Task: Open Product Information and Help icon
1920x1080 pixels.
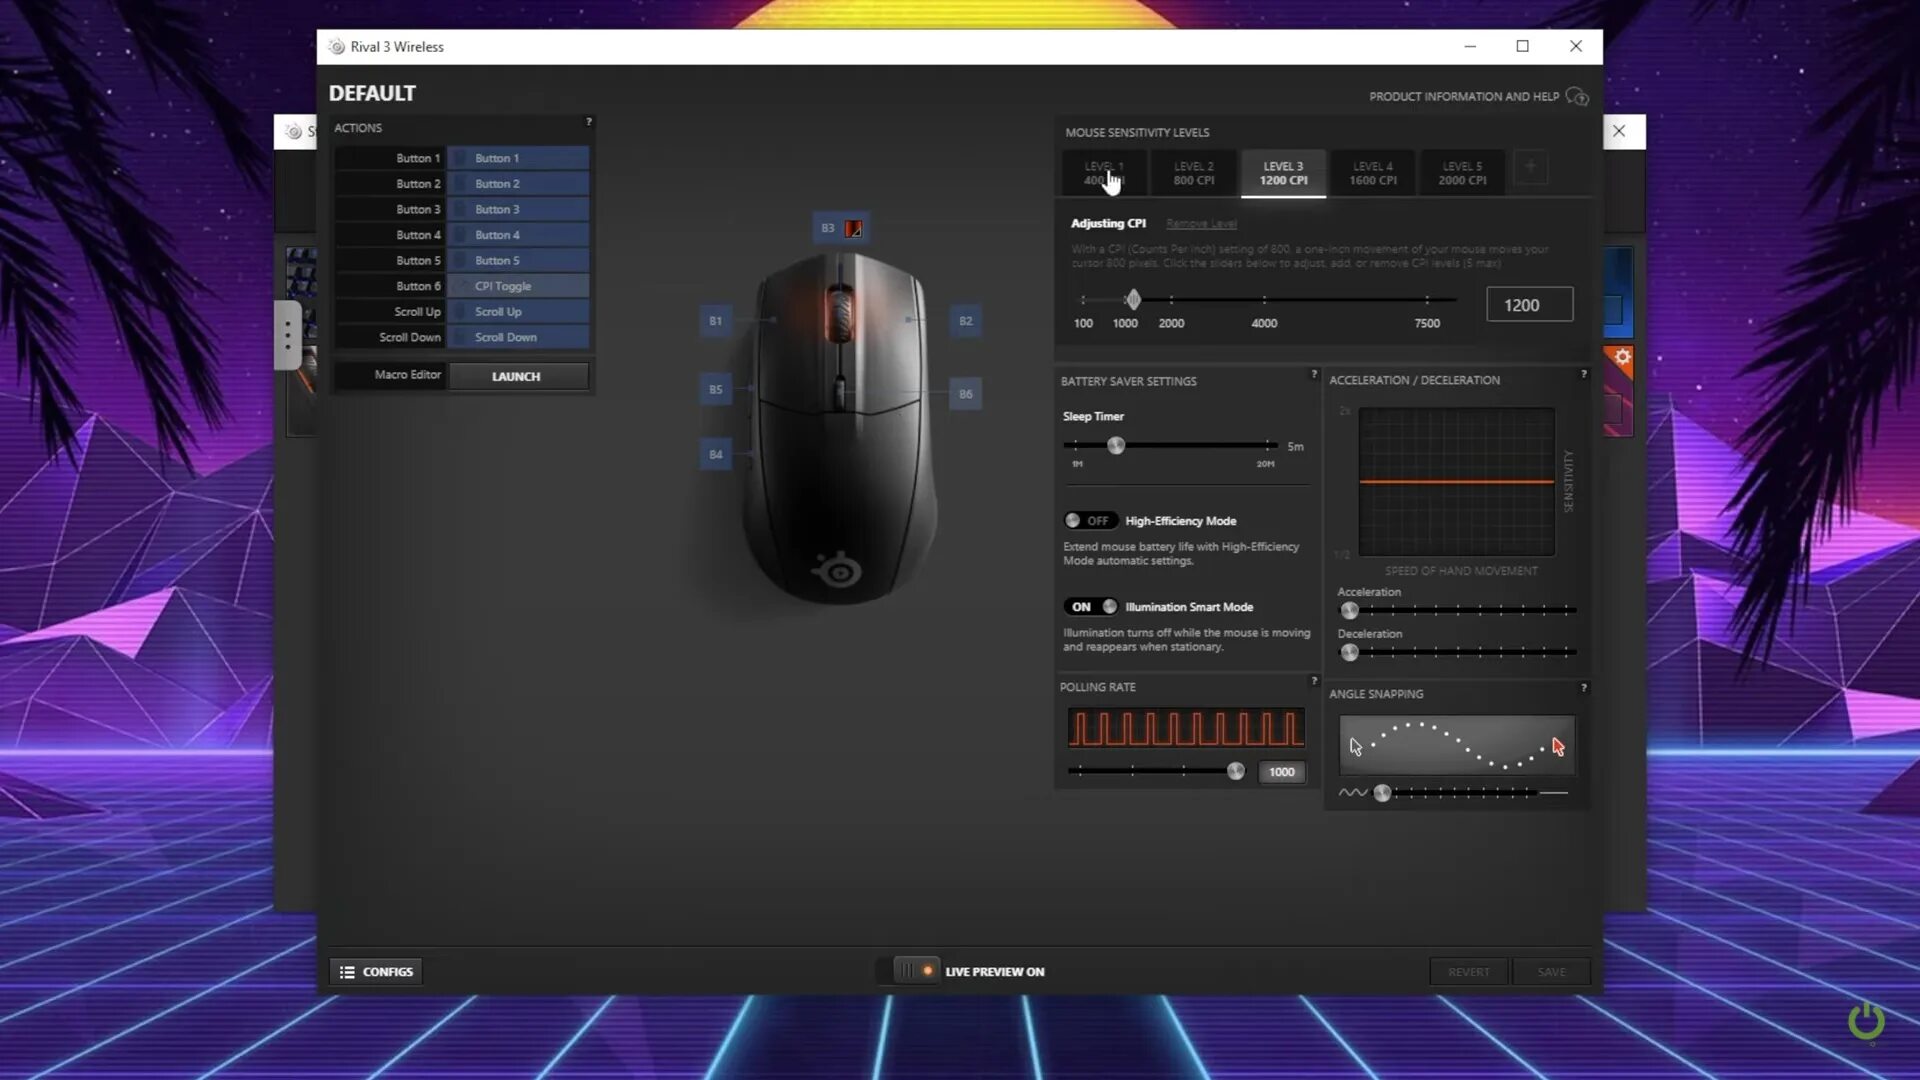Action: [1577, 96]
